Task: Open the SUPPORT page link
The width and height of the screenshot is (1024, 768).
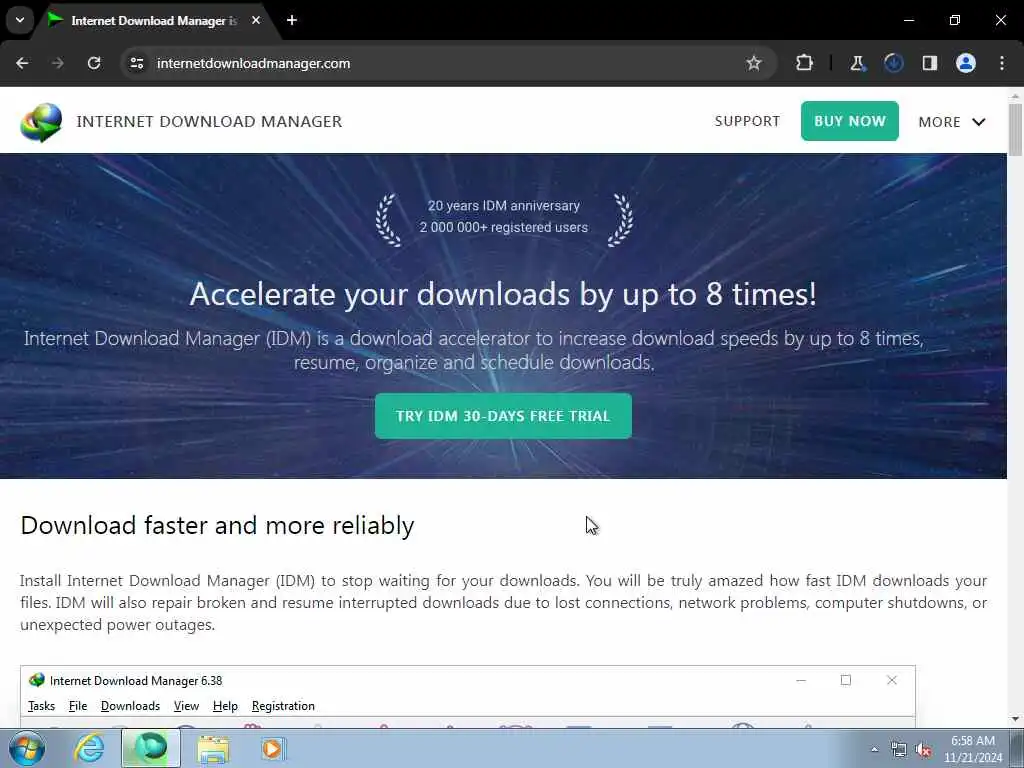Action: pyautogui.click(x=747, y=121)
